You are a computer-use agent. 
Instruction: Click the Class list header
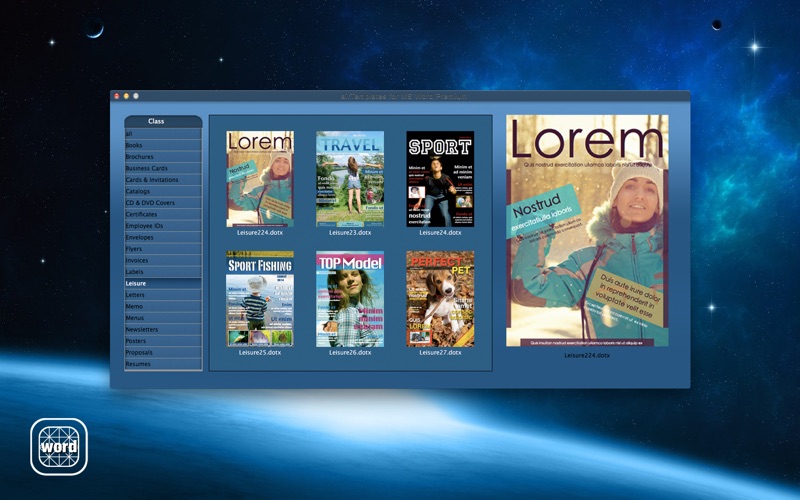(x=163, y=121)
